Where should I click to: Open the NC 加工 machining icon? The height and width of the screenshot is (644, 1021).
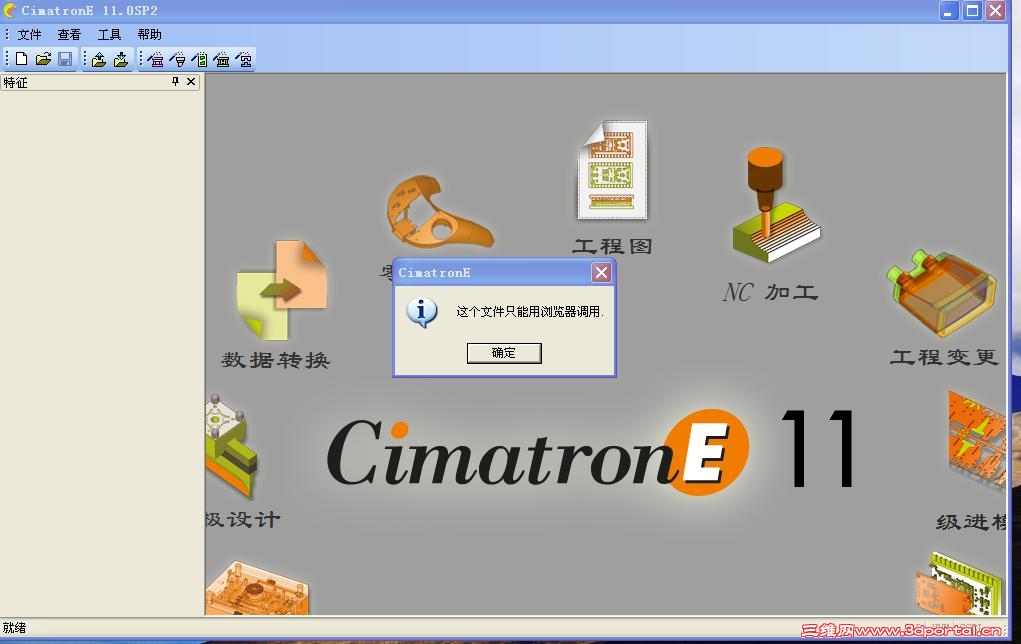pyautogui.click(x=776, y=204)
